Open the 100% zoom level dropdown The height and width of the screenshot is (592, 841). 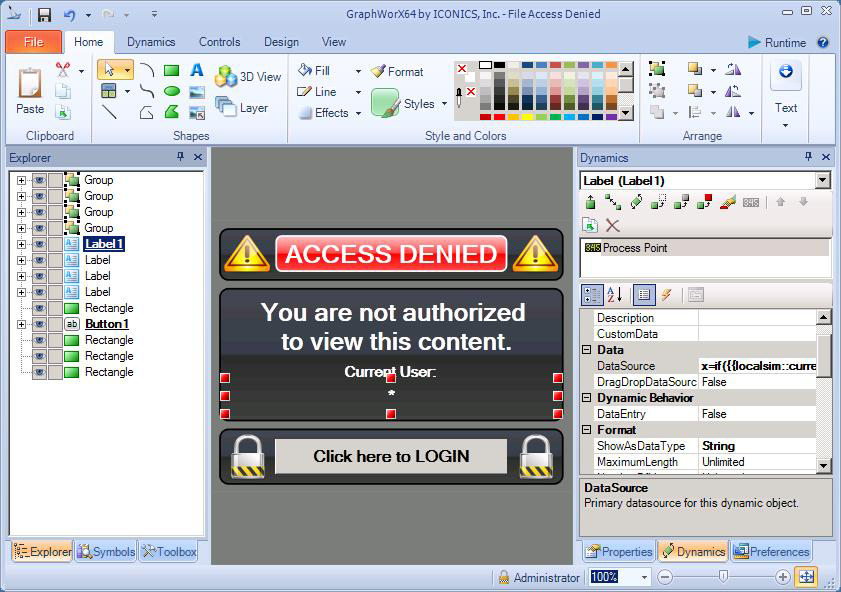click(644, 577)
